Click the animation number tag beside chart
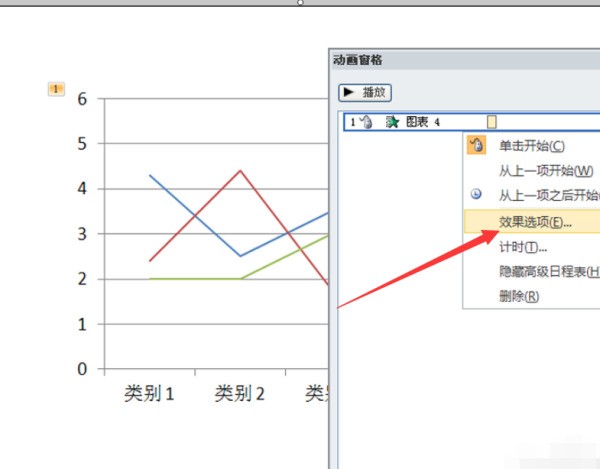This screenshot has height=469, width=600. (56, 89)
